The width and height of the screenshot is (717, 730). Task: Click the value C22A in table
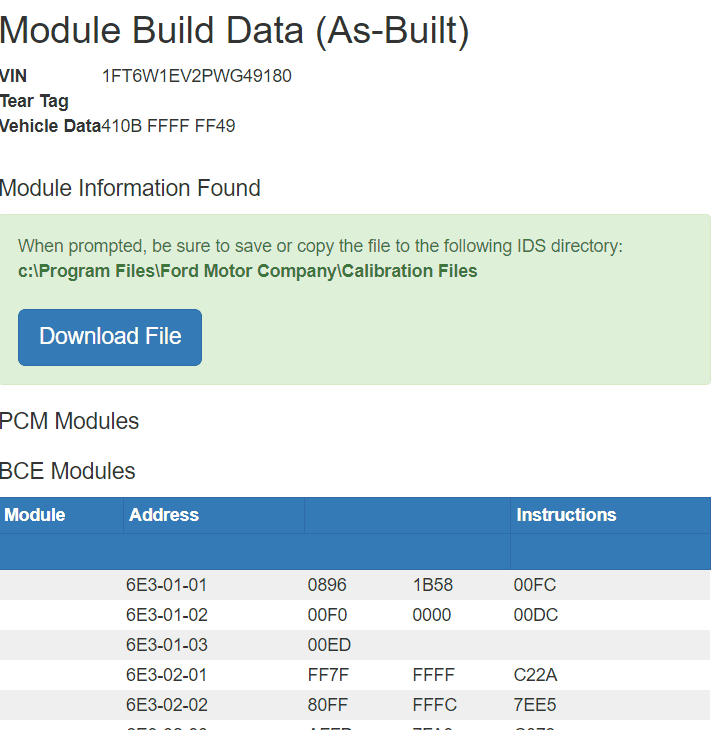point(535,675)
